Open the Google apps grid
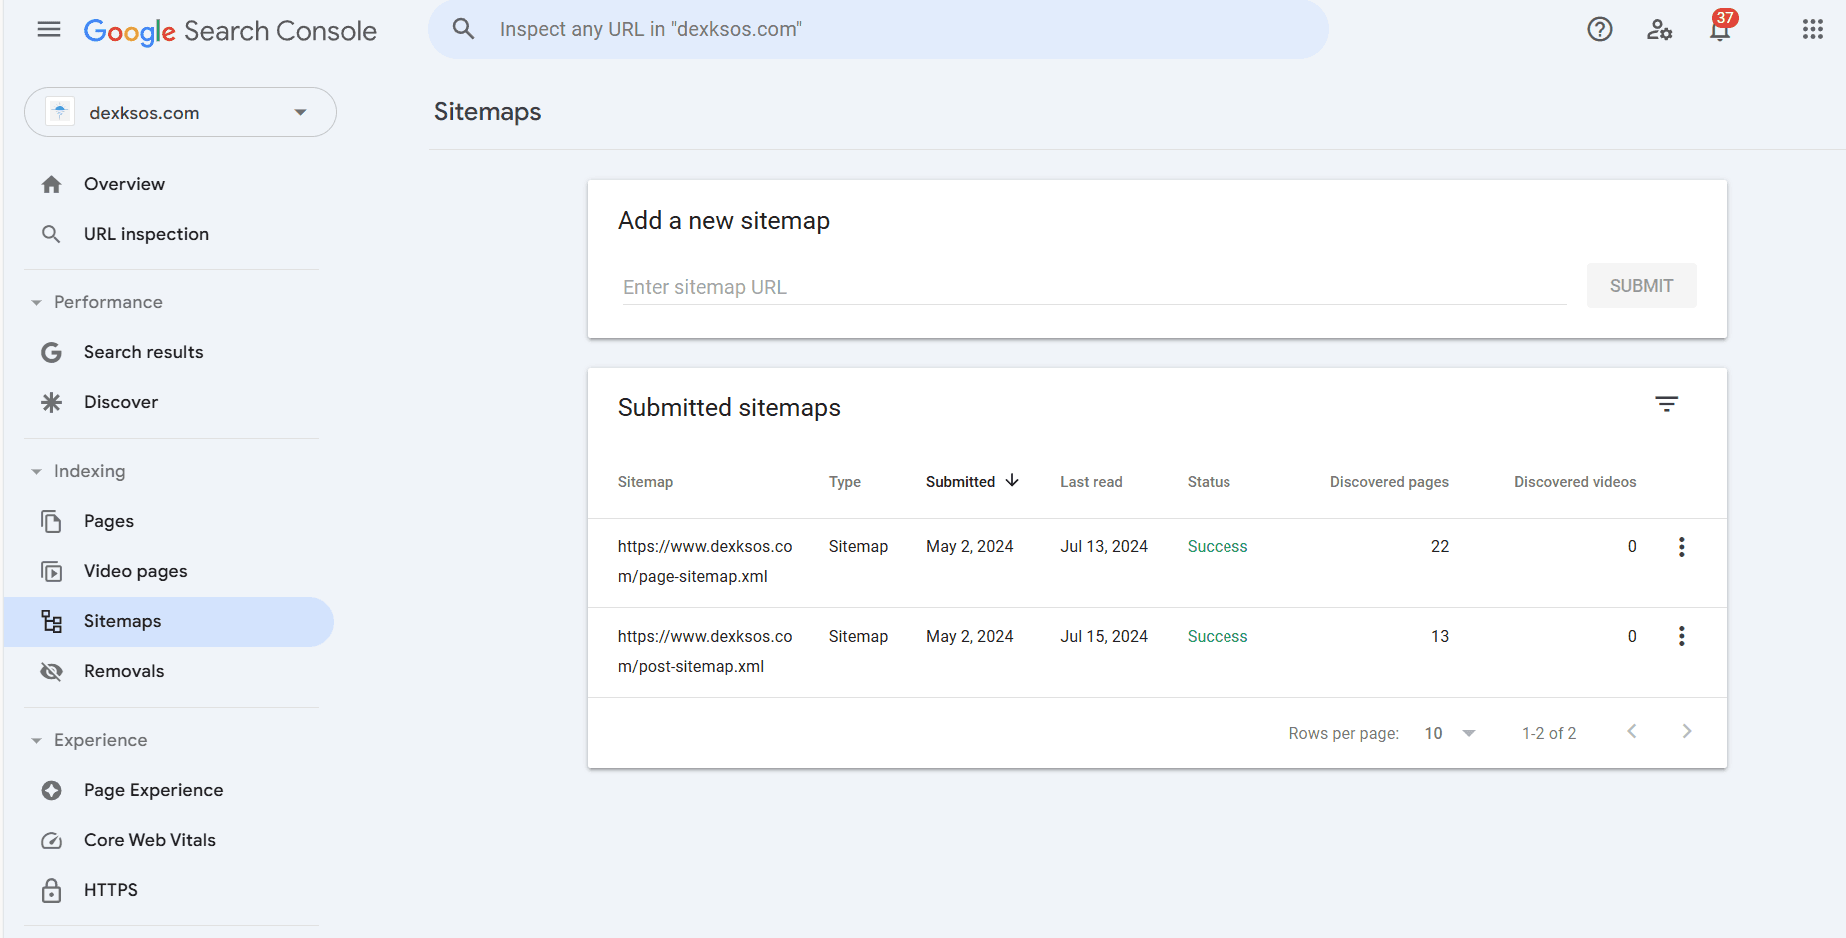This screenshot has height=938, width=1846. pyautogui.click(x=1813, y=29)
